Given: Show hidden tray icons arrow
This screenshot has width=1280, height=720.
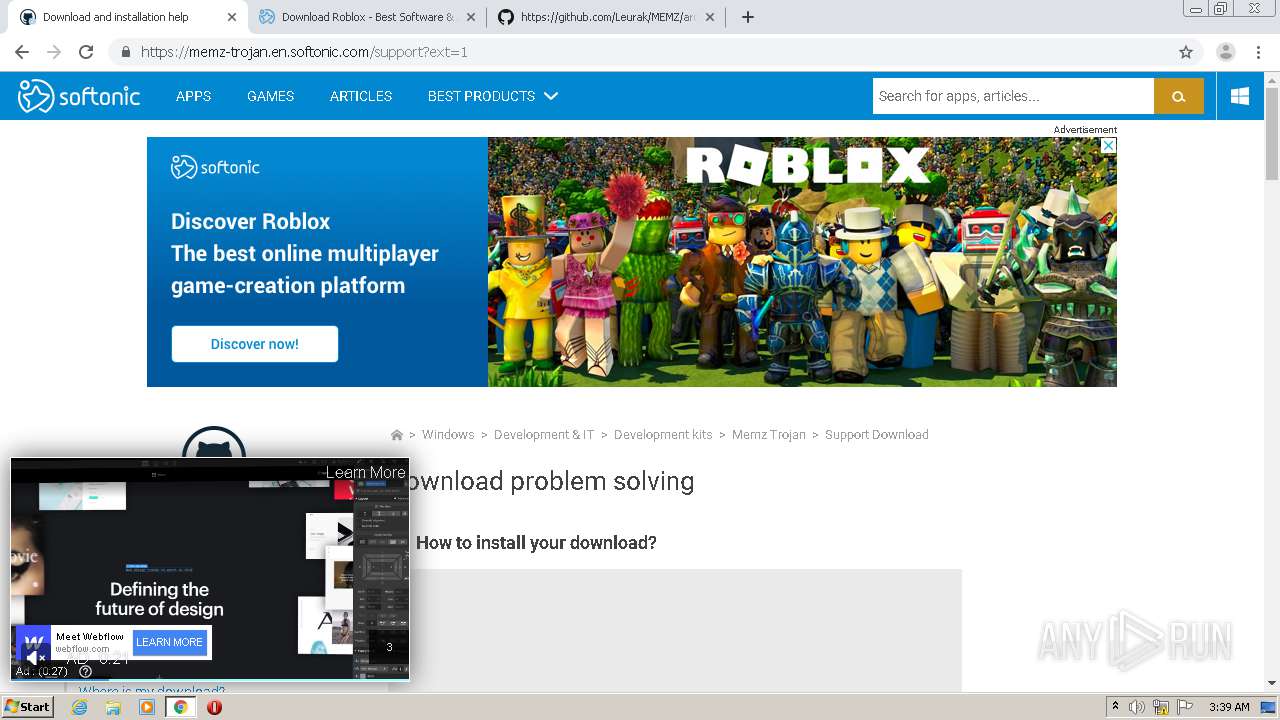Looking at the screenshot, I should (x=1115, y=707).
